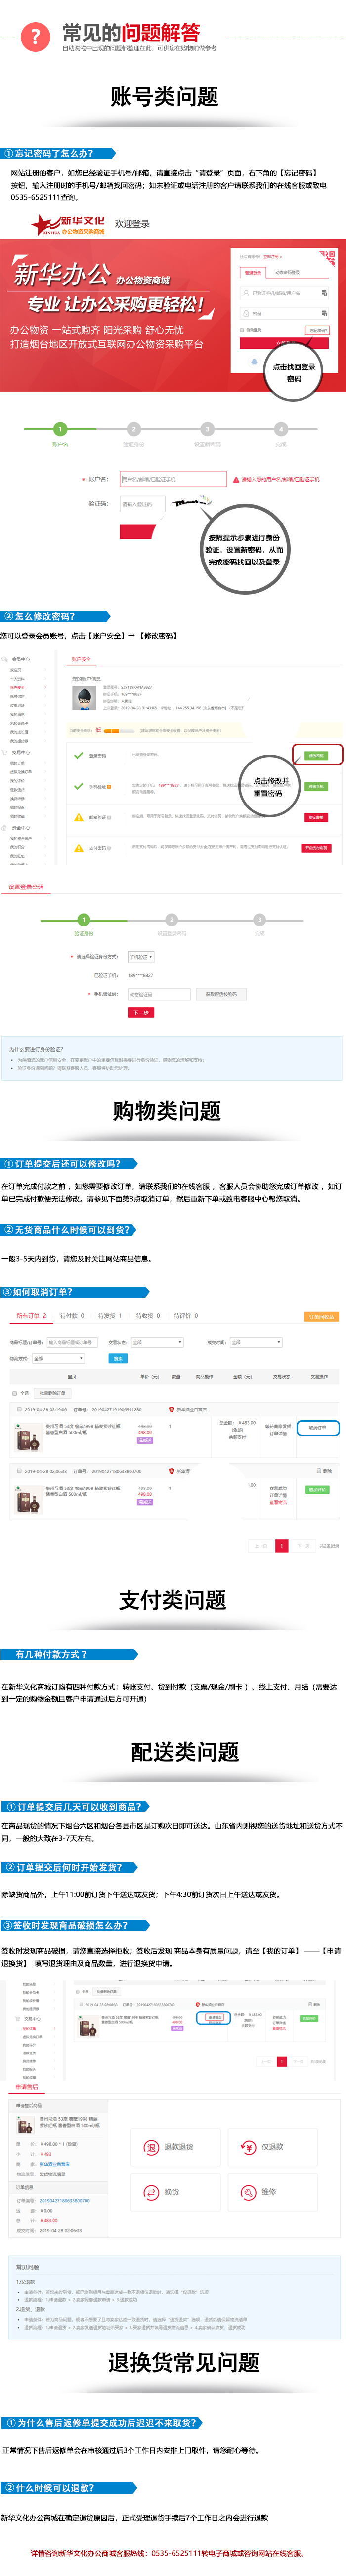The image size is (346, 2576).
Task: Click the green button on the 手机验证 row
Action: click(316, 786)
